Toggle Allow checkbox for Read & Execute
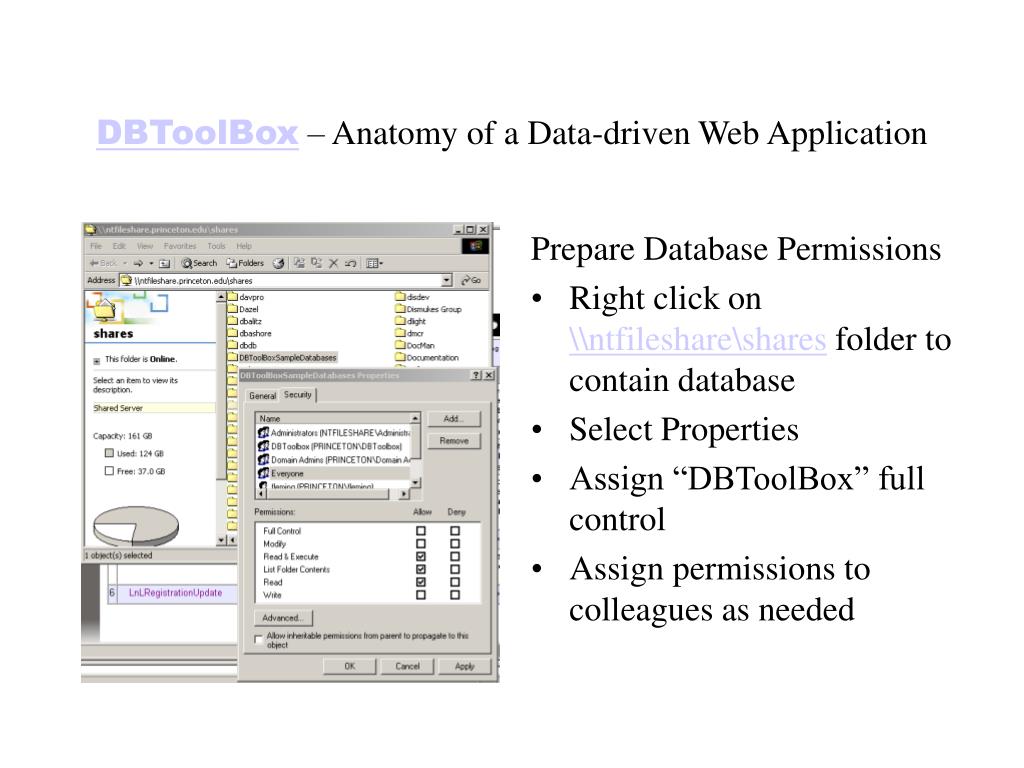This screenshot has width=1024, height=768. [421, 556]
